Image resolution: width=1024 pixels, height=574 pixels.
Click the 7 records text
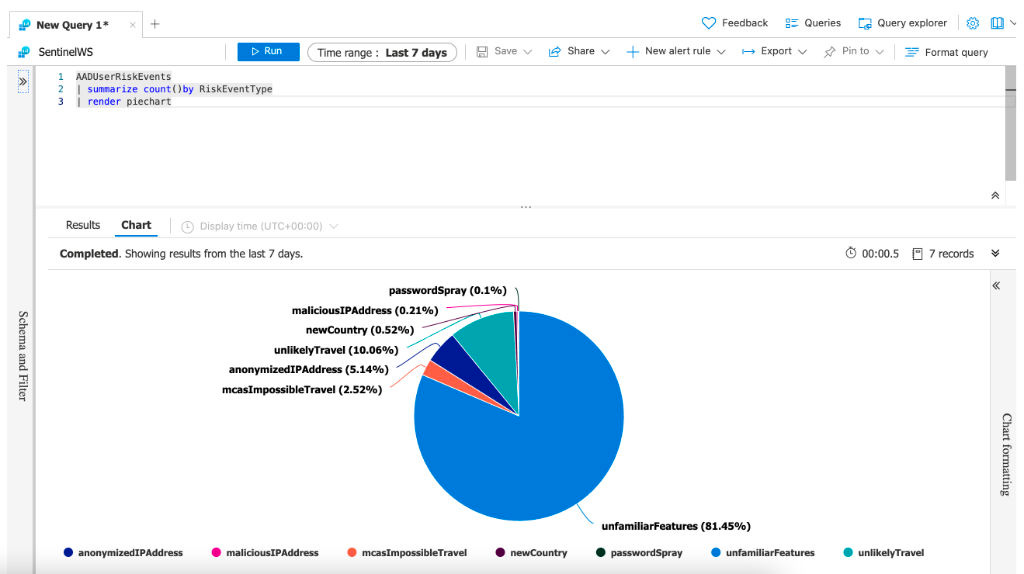tap(951, 253)
